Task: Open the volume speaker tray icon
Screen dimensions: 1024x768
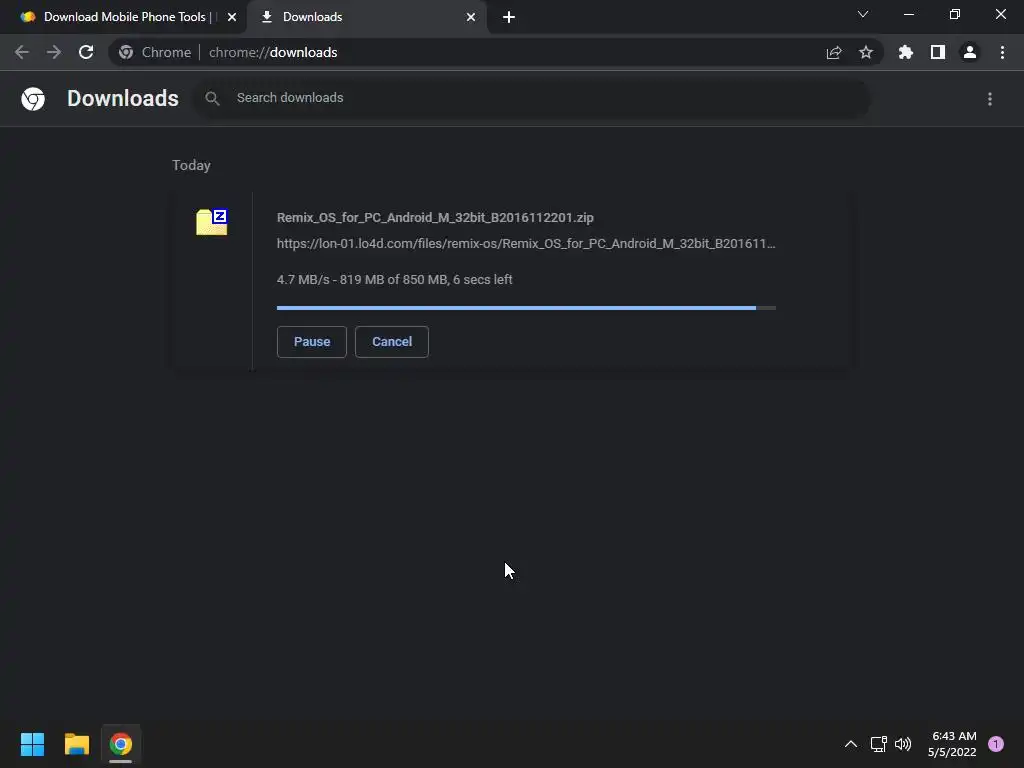Action: (903, 744)
